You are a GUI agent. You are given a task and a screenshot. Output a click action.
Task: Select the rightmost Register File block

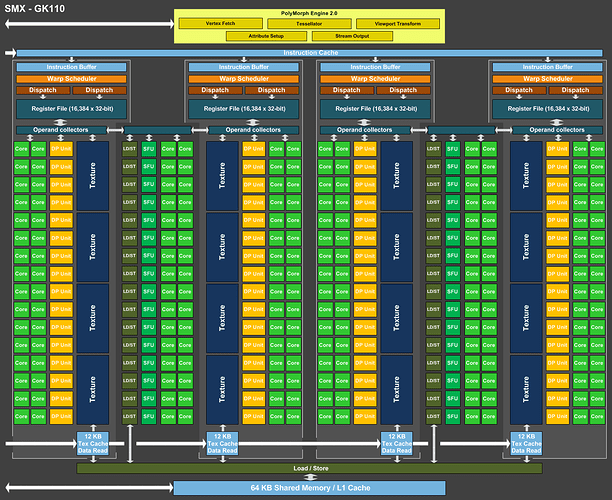pyautogui.click(x=545, y=108)
